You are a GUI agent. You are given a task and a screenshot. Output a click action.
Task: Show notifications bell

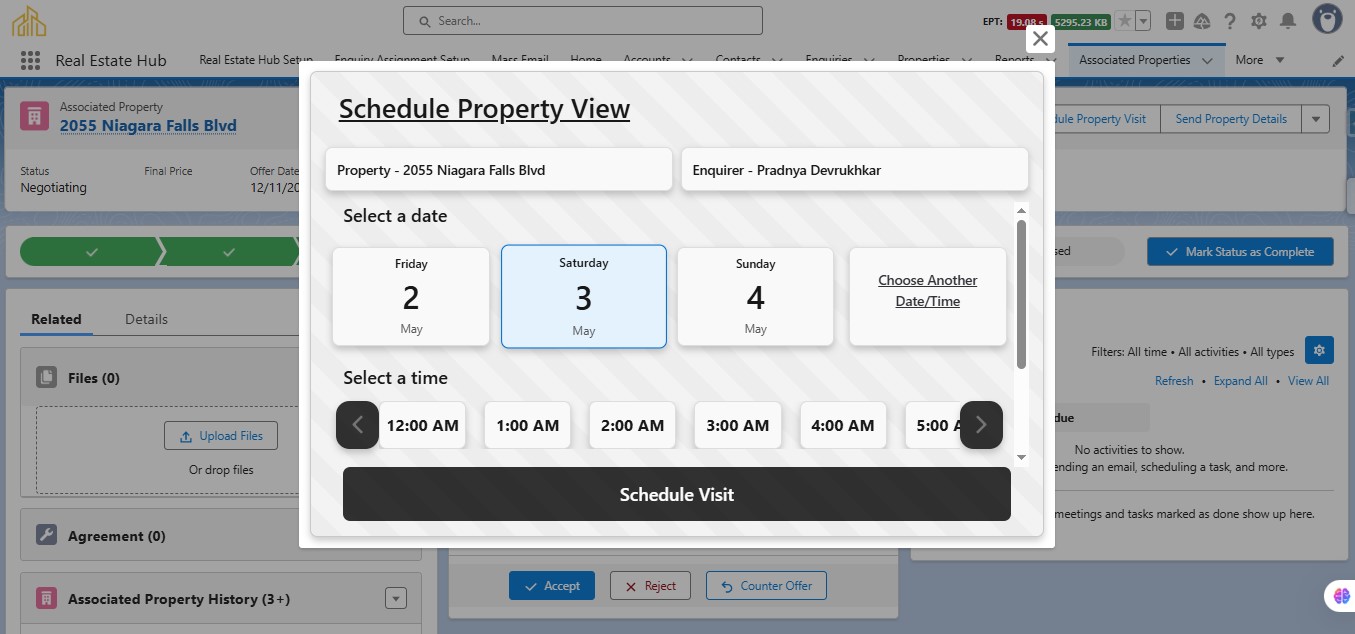pos(1288,21)
